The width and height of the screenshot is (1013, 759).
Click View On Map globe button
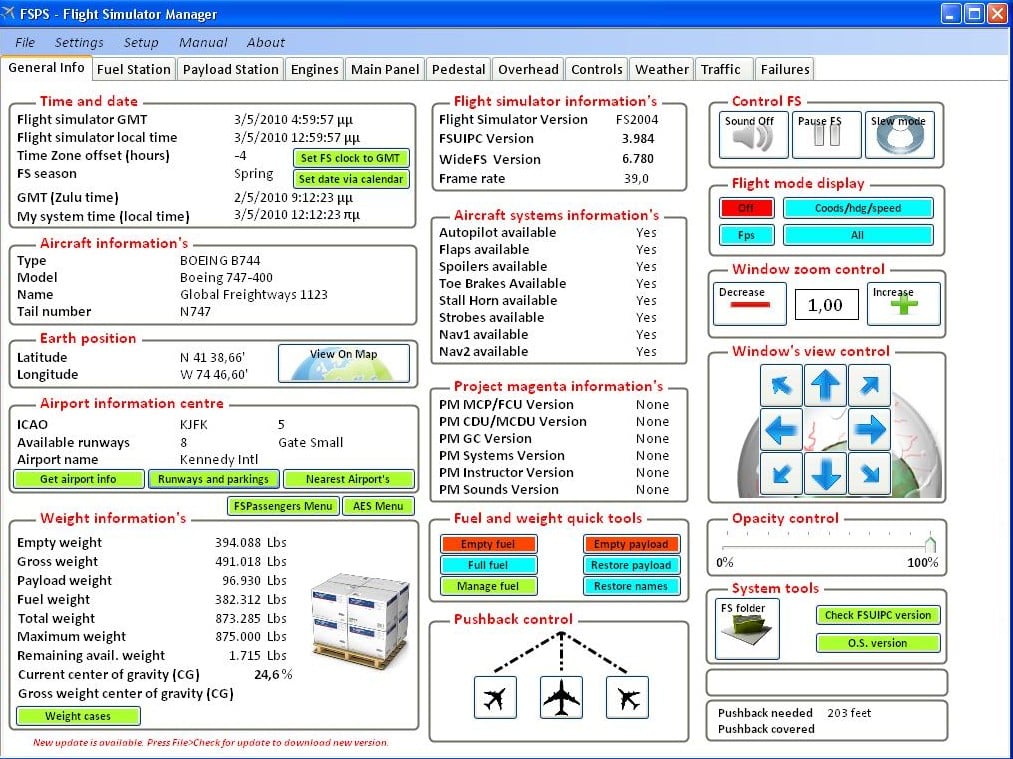click(343, 364)
